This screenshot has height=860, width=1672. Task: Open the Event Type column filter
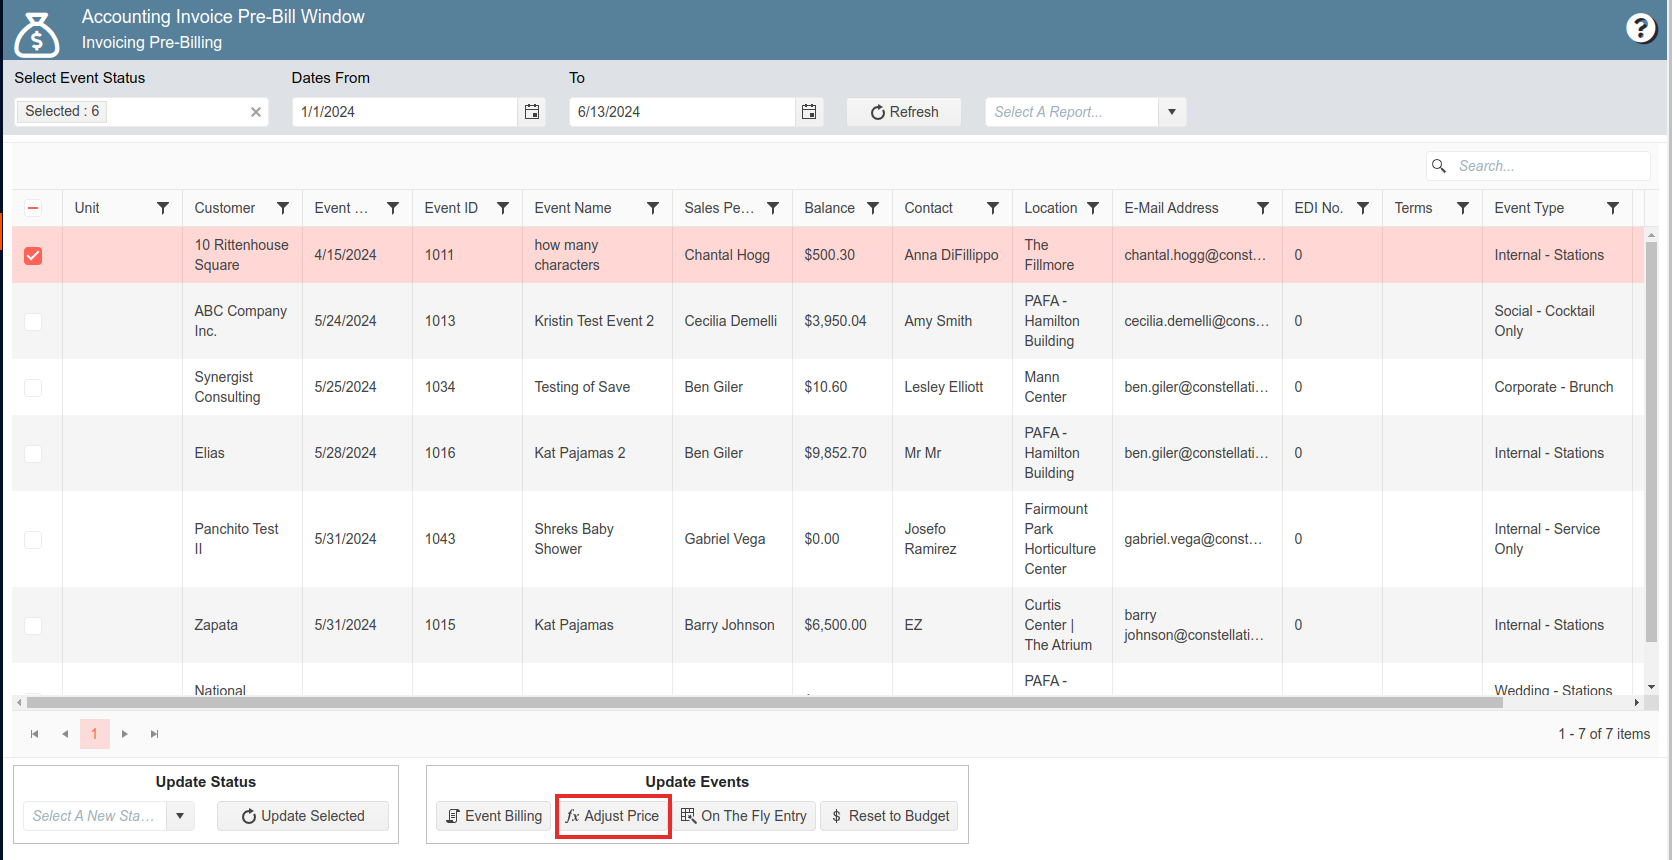pos(1613,208)
